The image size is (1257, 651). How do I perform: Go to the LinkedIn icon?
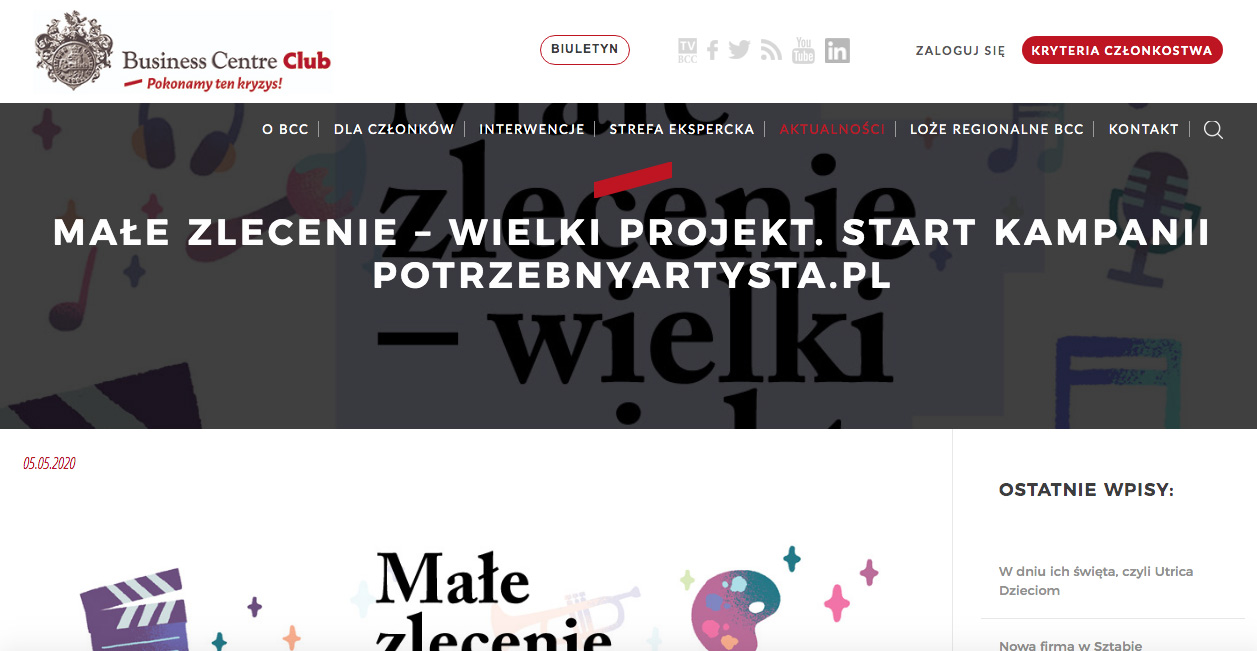(x=837, y=50)
